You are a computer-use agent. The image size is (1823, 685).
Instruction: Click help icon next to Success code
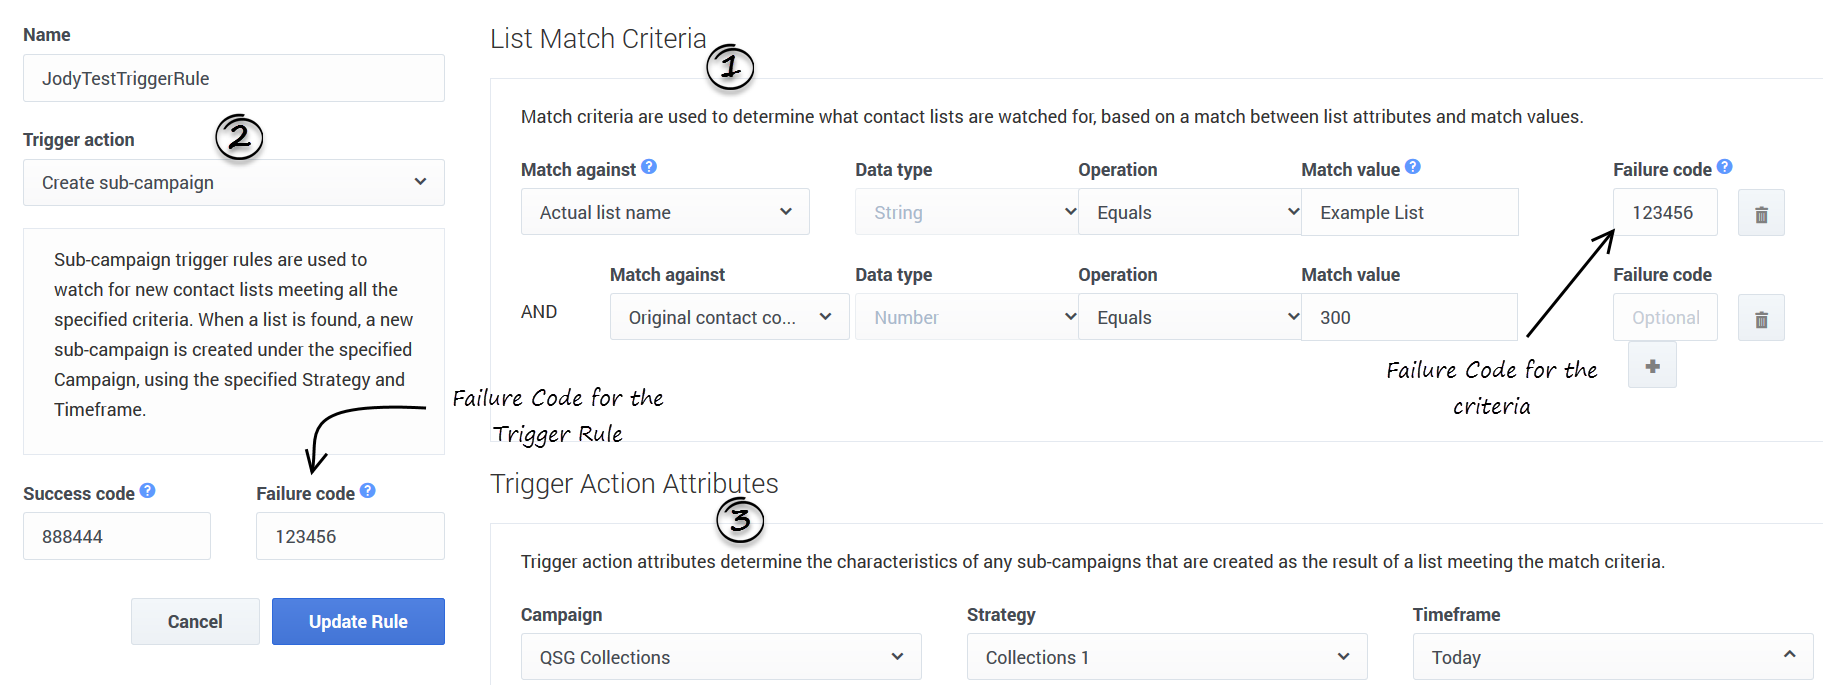click(x=147, y=490)
